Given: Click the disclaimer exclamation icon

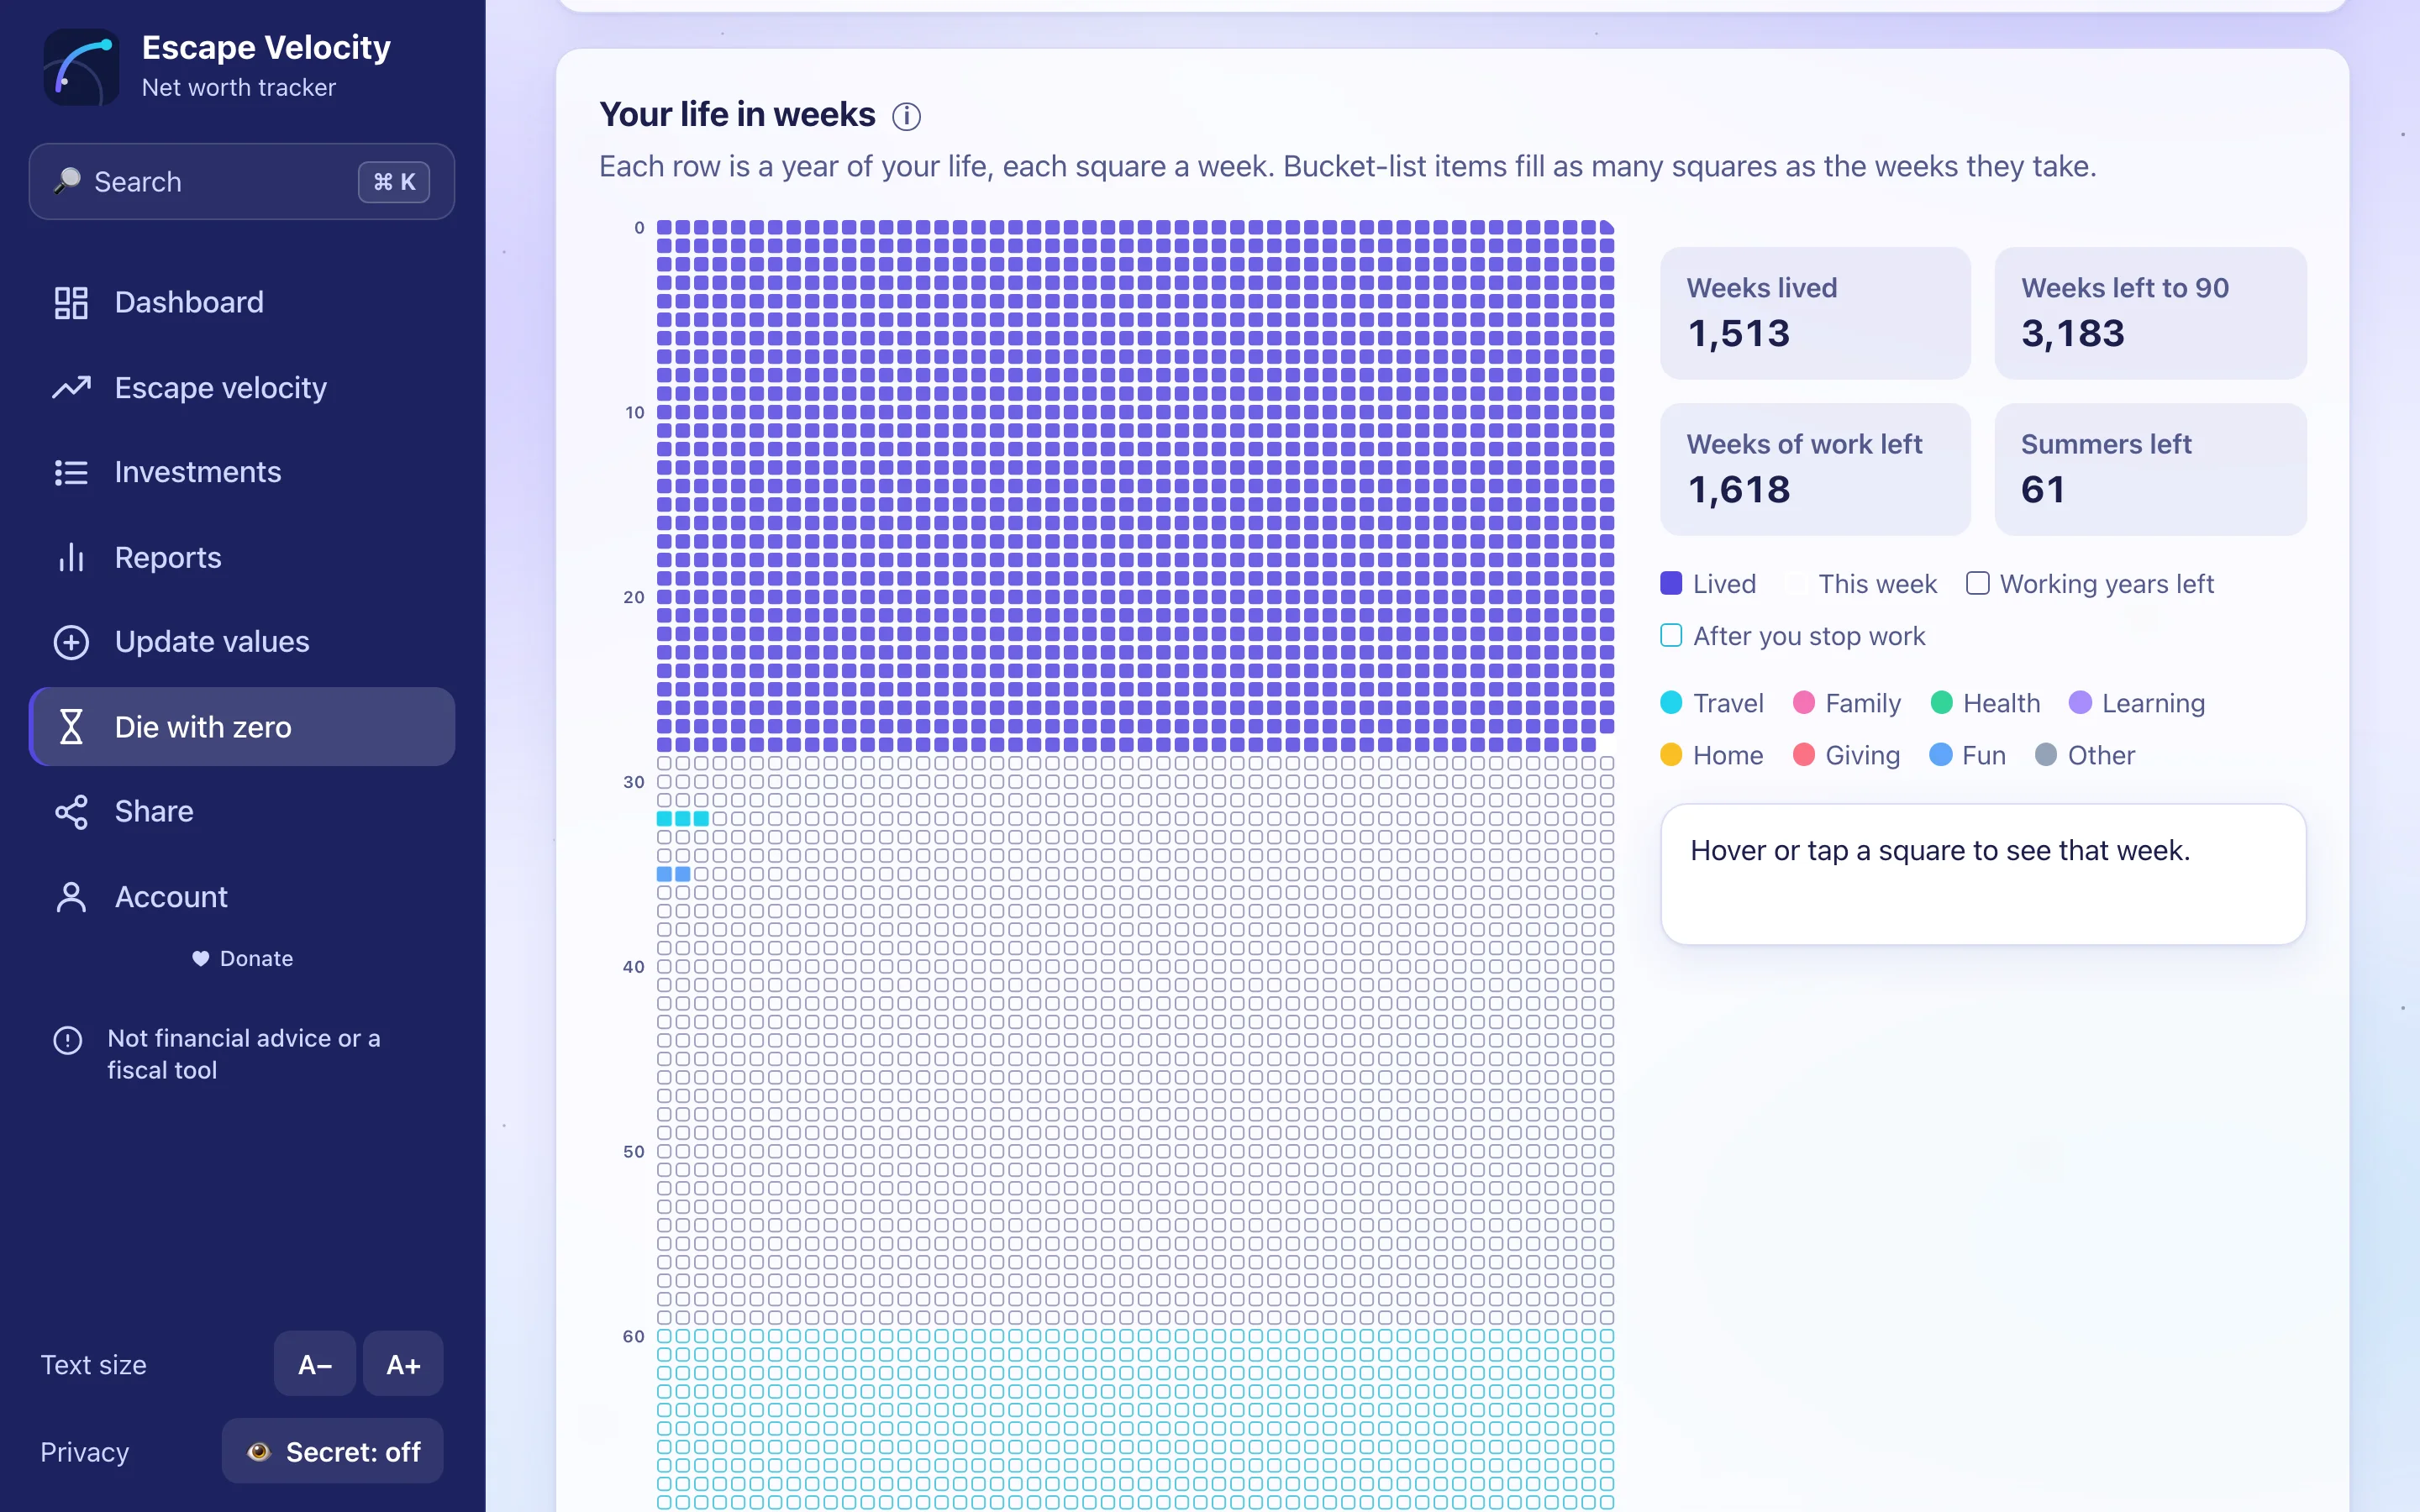Looking at the screenshot, I should coord(67,1040).
